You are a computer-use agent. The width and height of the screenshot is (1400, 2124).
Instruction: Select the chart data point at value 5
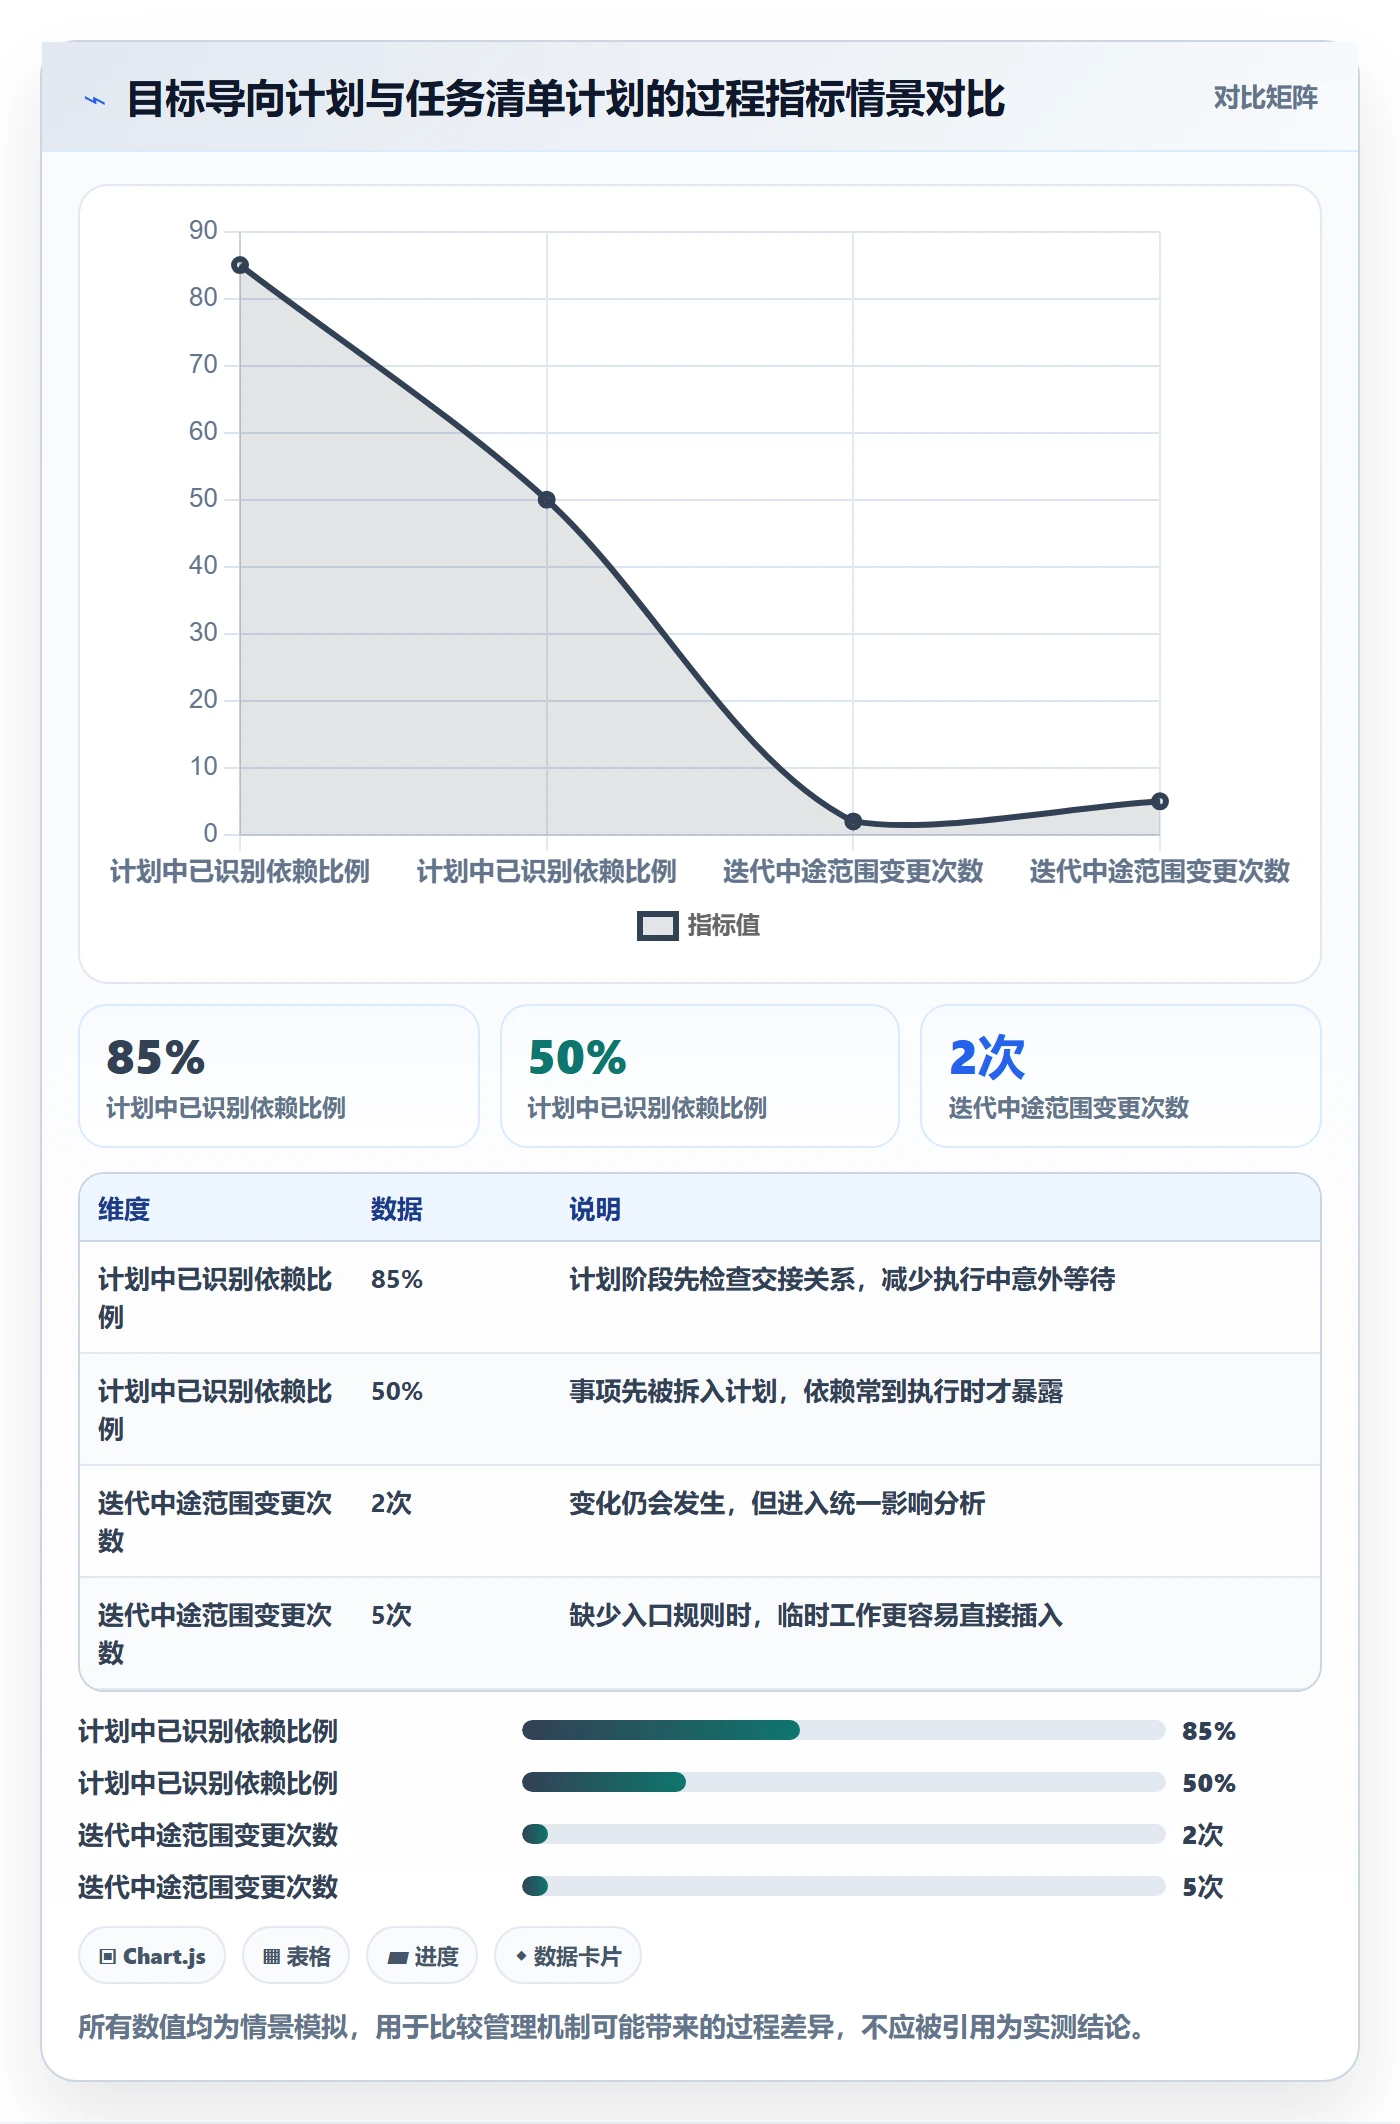tap(1160, 801)
